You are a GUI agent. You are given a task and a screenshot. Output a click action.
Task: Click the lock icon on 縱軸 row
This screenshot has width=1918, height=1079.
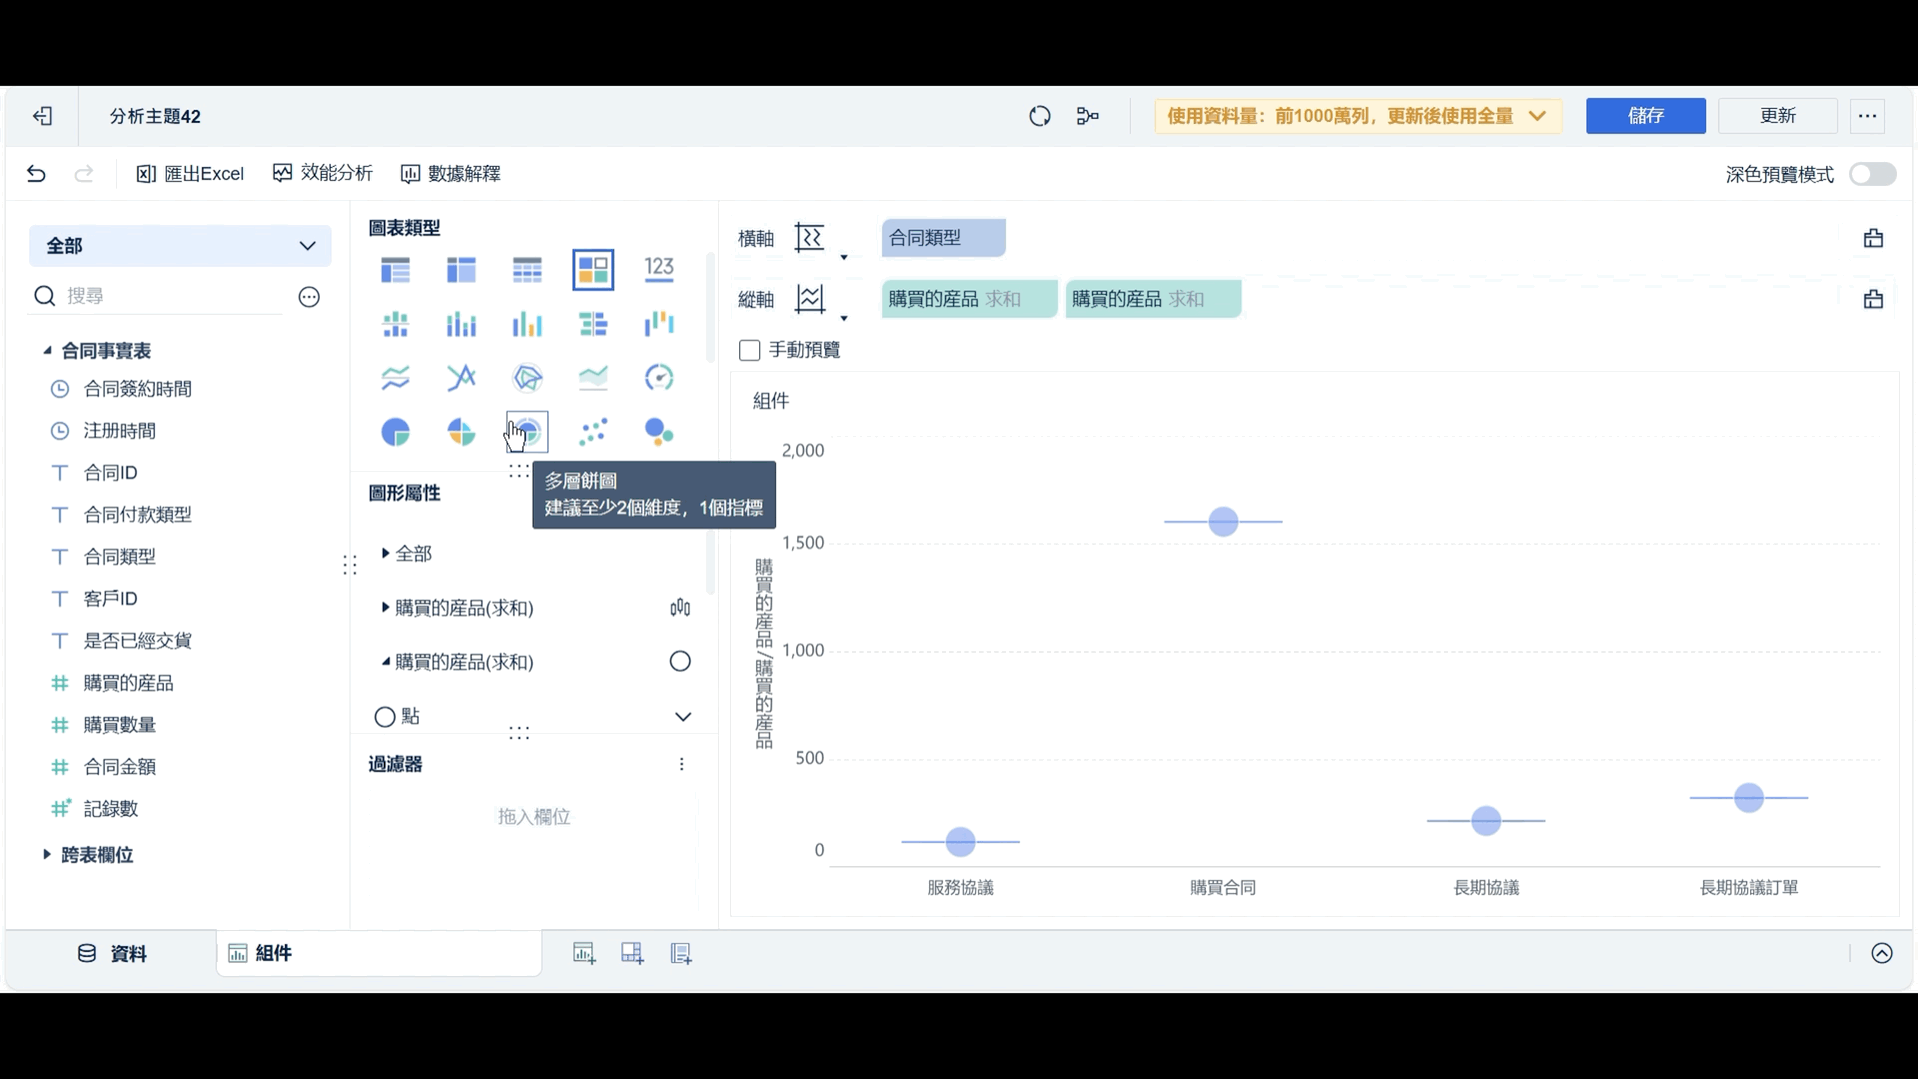coord(1873,299)
